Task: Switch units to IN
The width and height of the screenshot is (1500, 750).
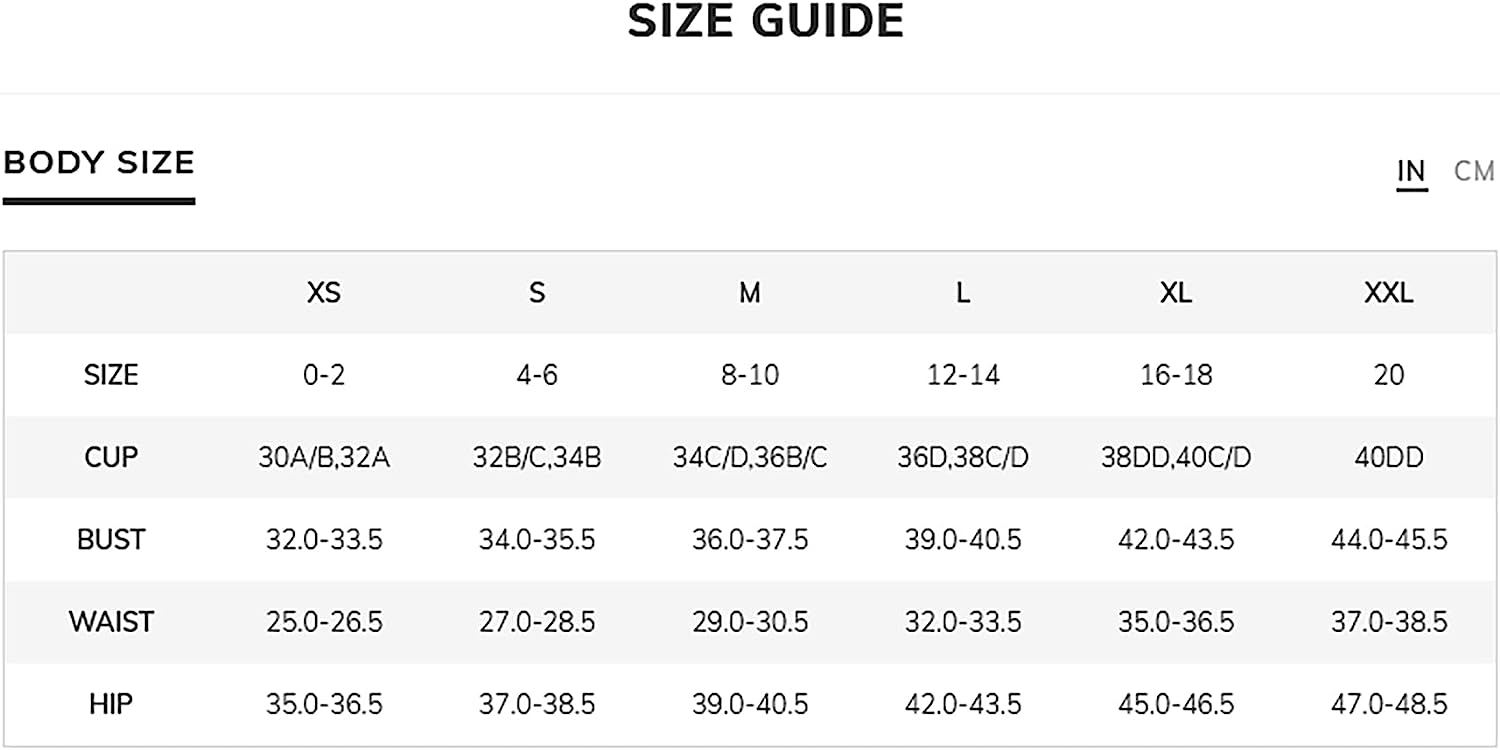Action: (1411, 171)
